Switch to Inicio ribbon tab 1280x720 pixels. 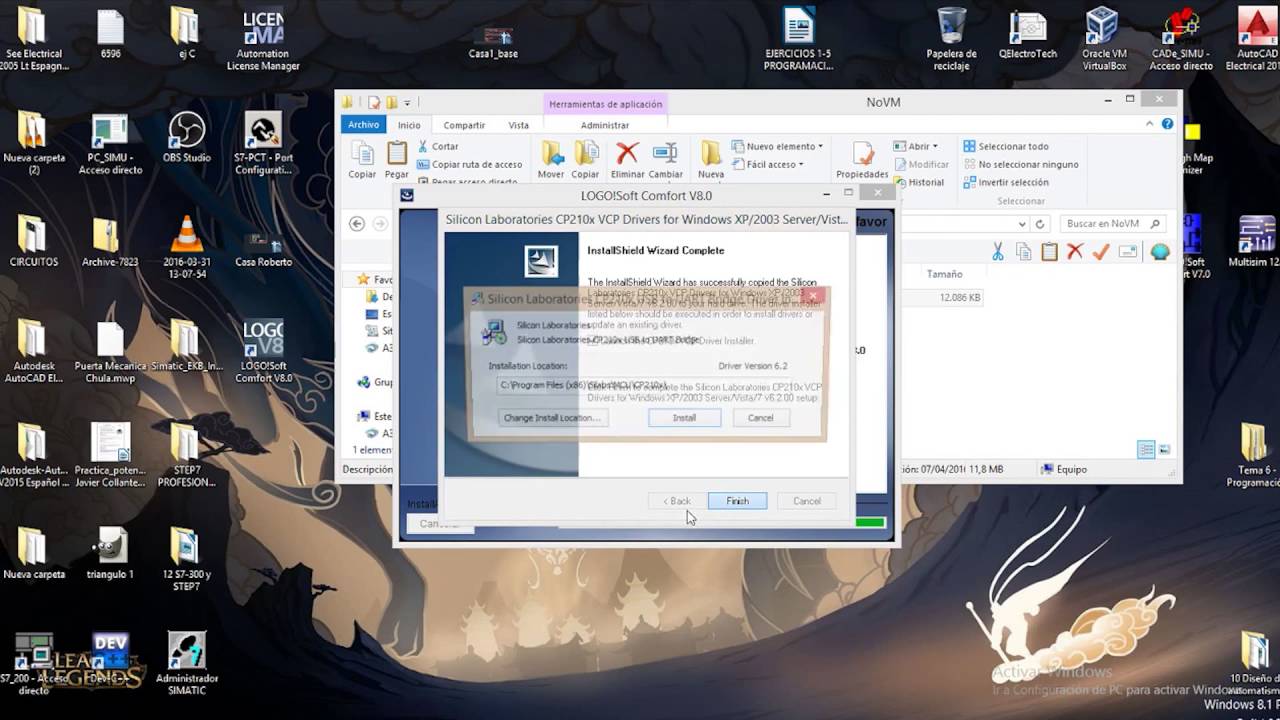[409, 125]
